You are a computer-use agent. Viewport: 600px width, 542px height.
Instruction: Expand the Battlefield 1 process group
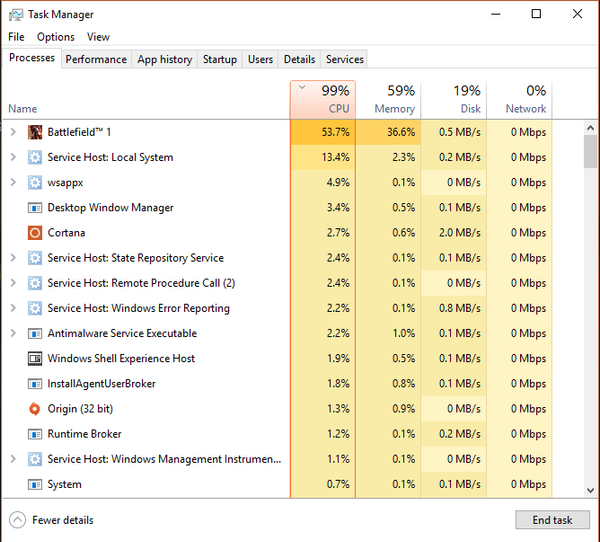[13, 132]
